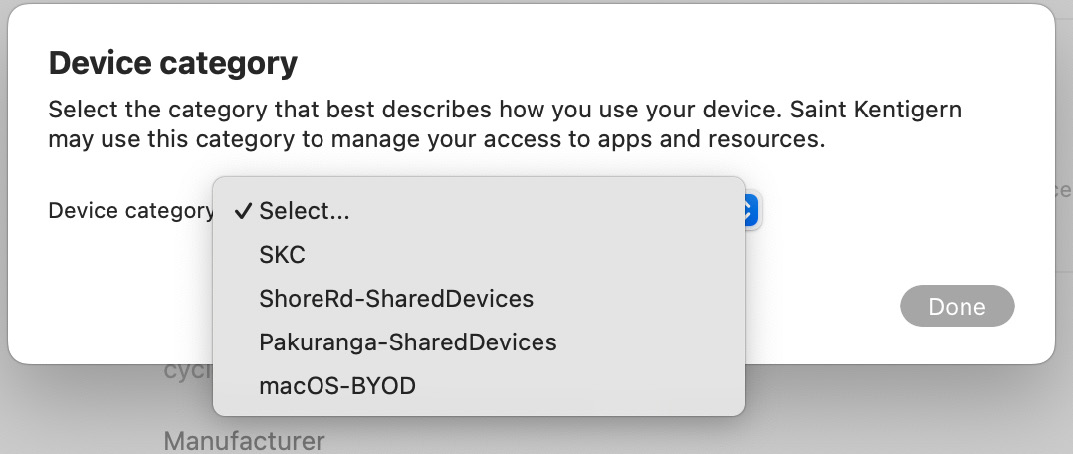Click the Device category field label
The width and height of the screenshot is (1073, 454).
point(131,211)
